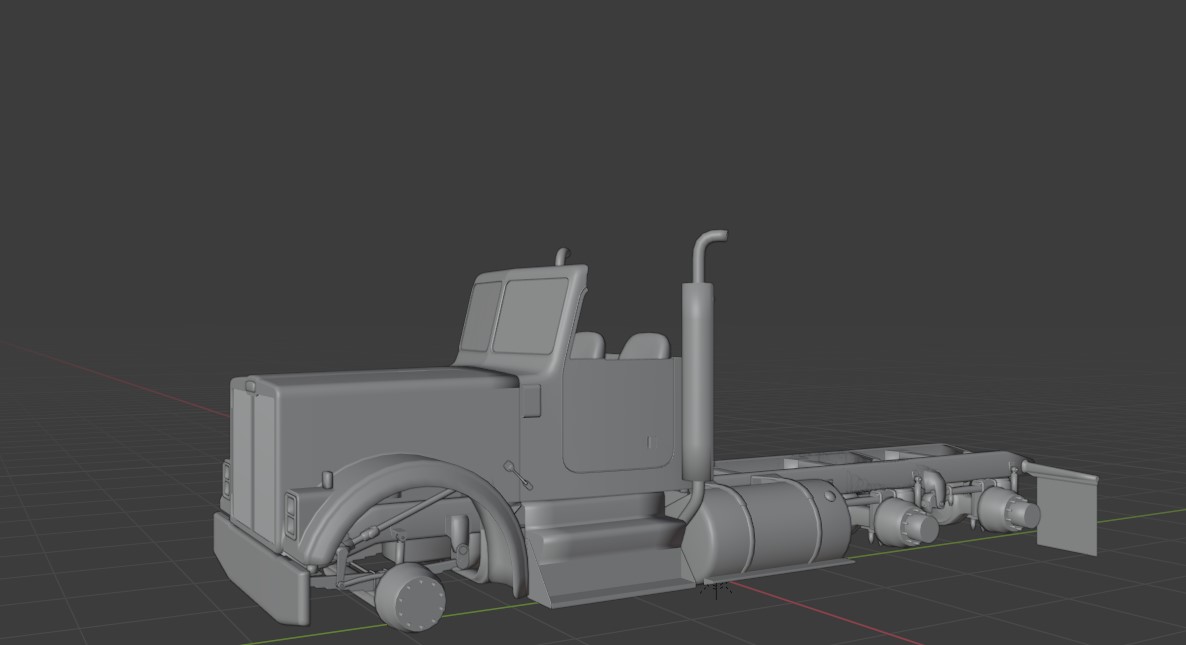Click the front bumper of the truck
1186x645 pixels.
coord(261,569)
